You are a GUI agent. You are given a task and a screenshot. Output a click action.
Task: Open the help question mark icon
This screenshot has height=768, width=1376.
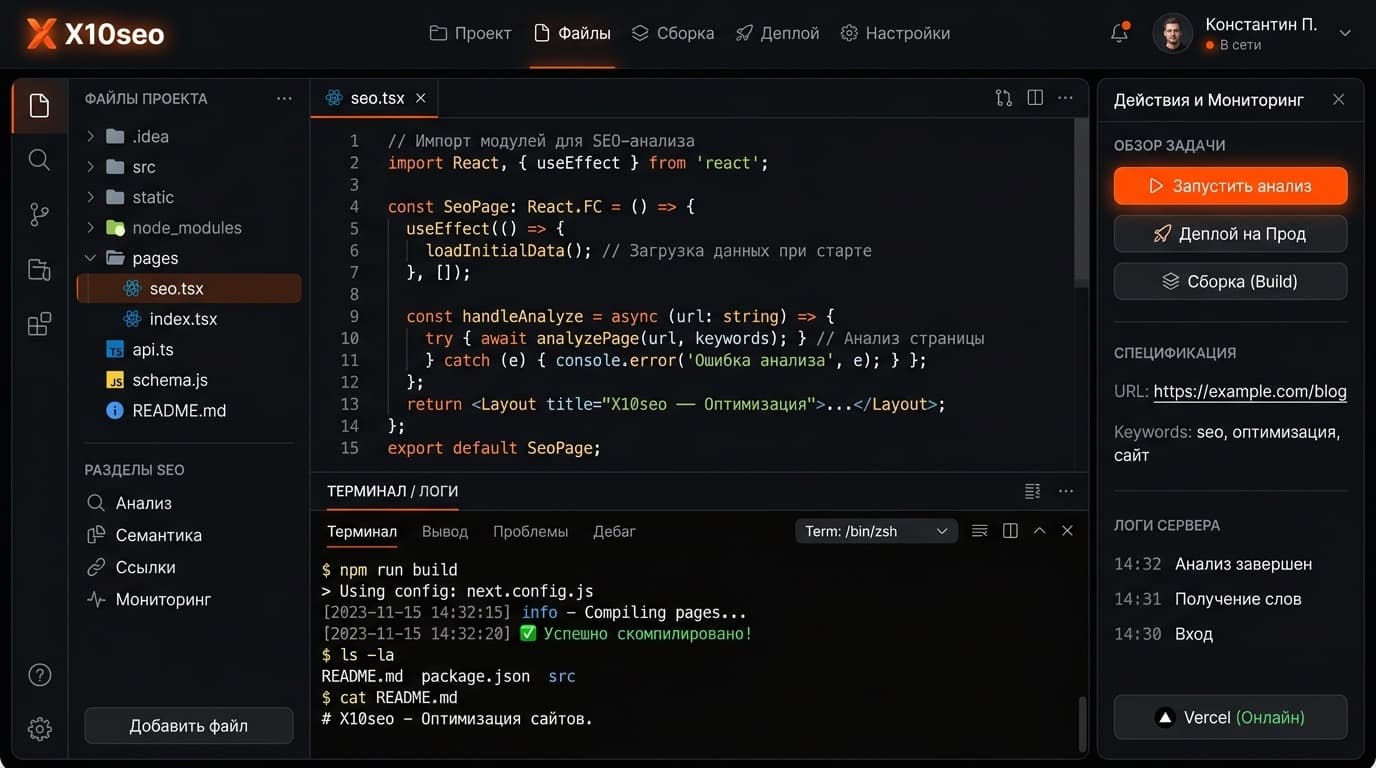pyautogui.click(x=39, y=675)
